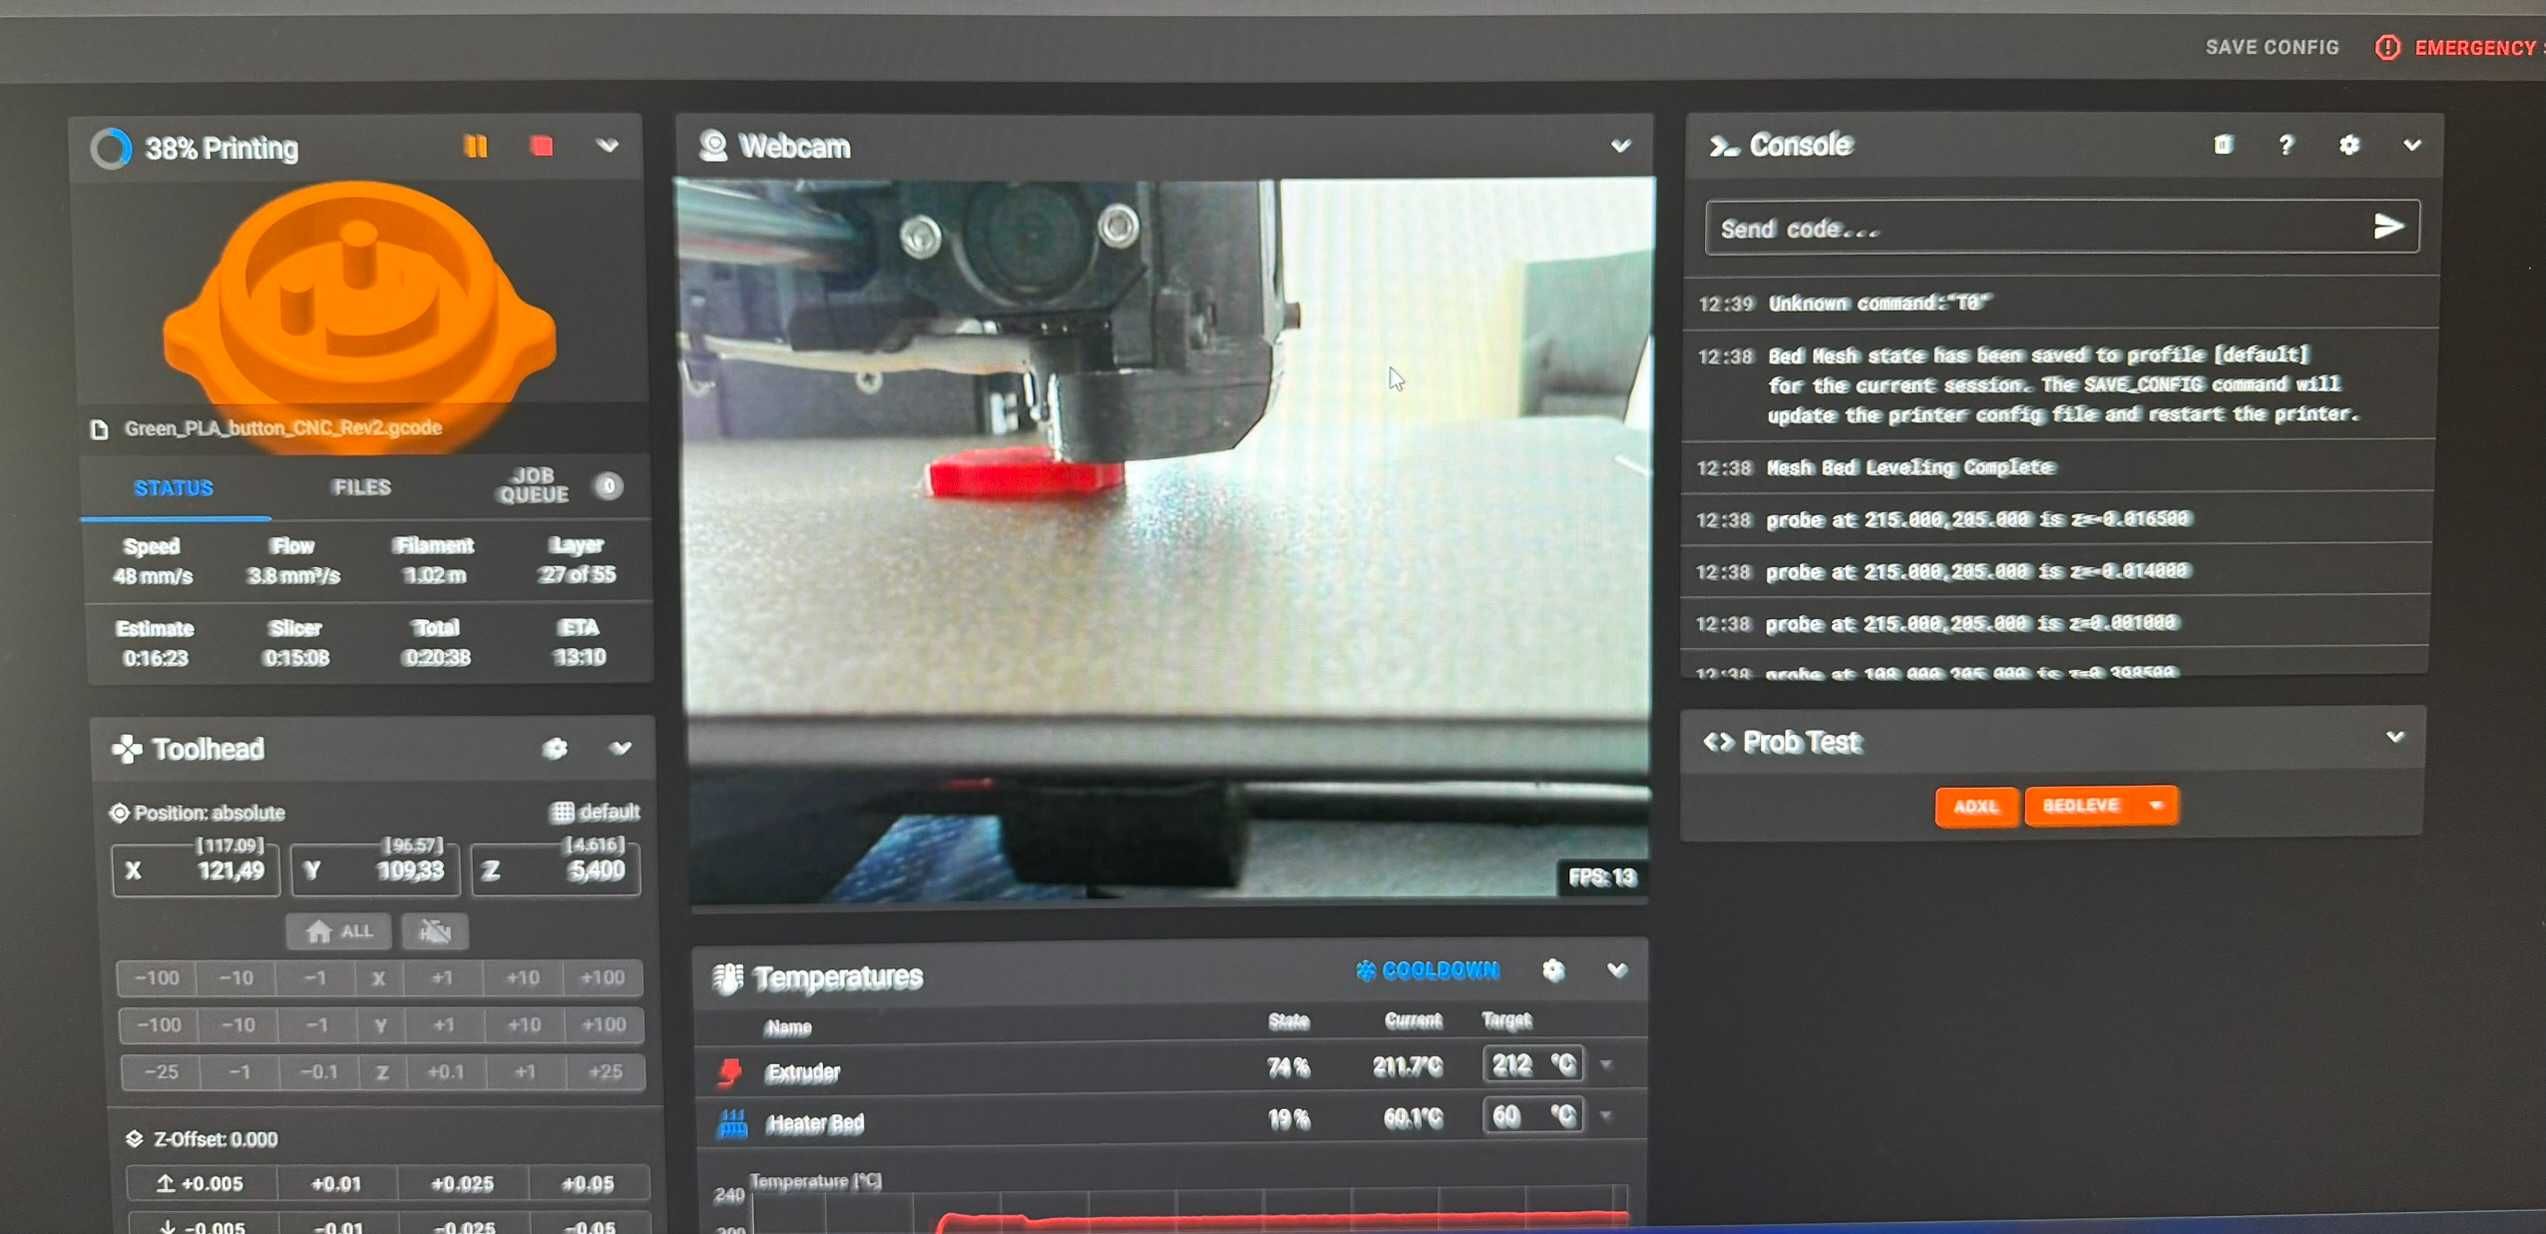This screenshot has height=1234, width=2546.
Task: Move Z axis by +0.1
Action: click(446, 1072)
